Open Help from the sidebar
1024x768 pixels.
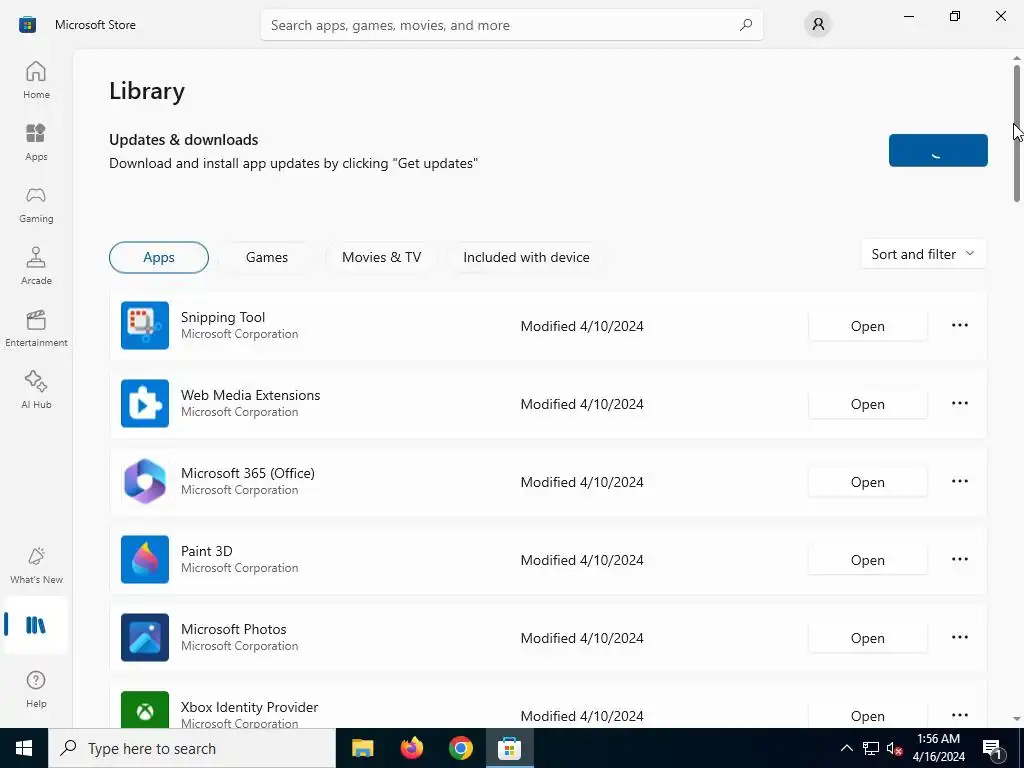[36, 690]
